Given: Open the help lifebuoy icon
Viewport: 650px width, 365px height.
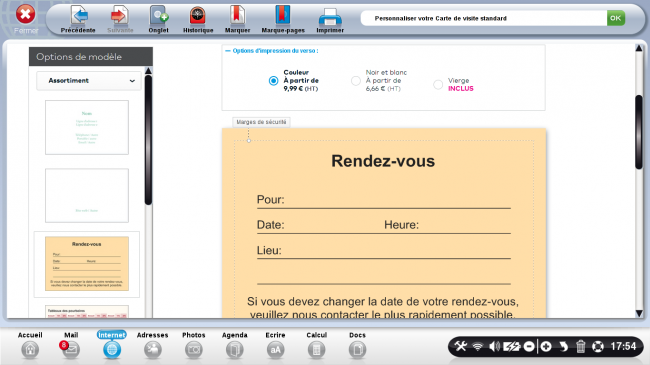Looking at the screenshot, I should click(598, 346).
